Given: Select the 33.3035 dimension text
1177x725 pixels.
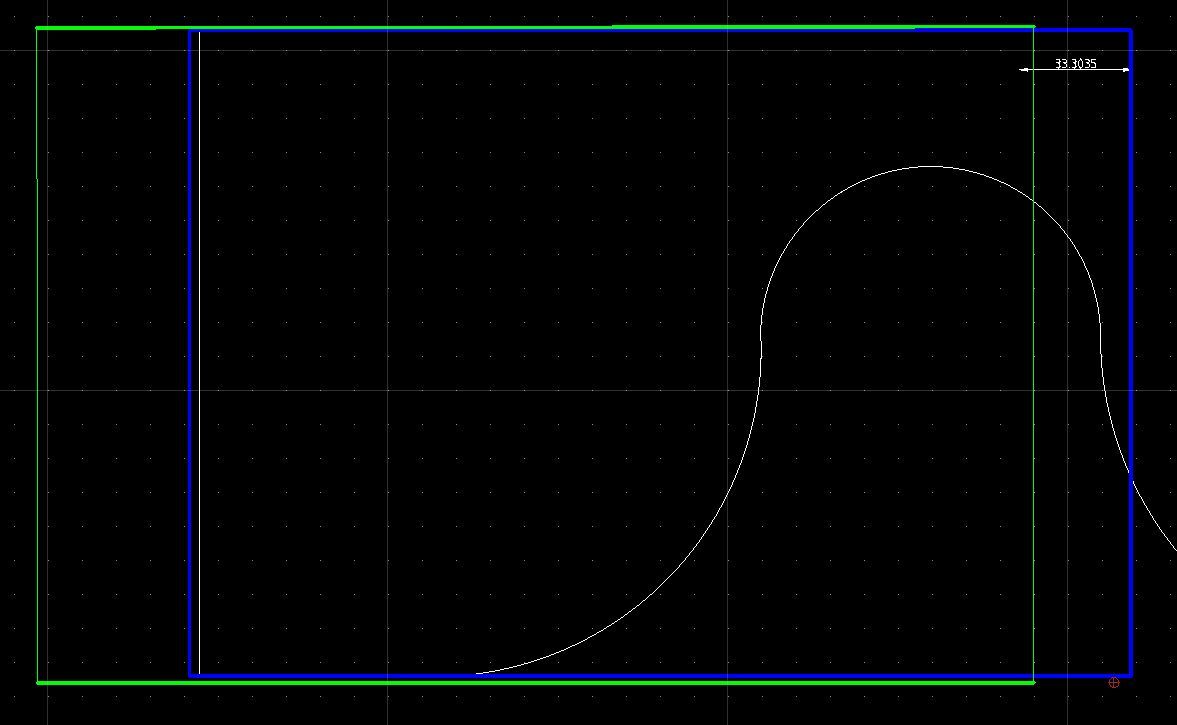Looking at the screenshot, I should click(1075, 64).
